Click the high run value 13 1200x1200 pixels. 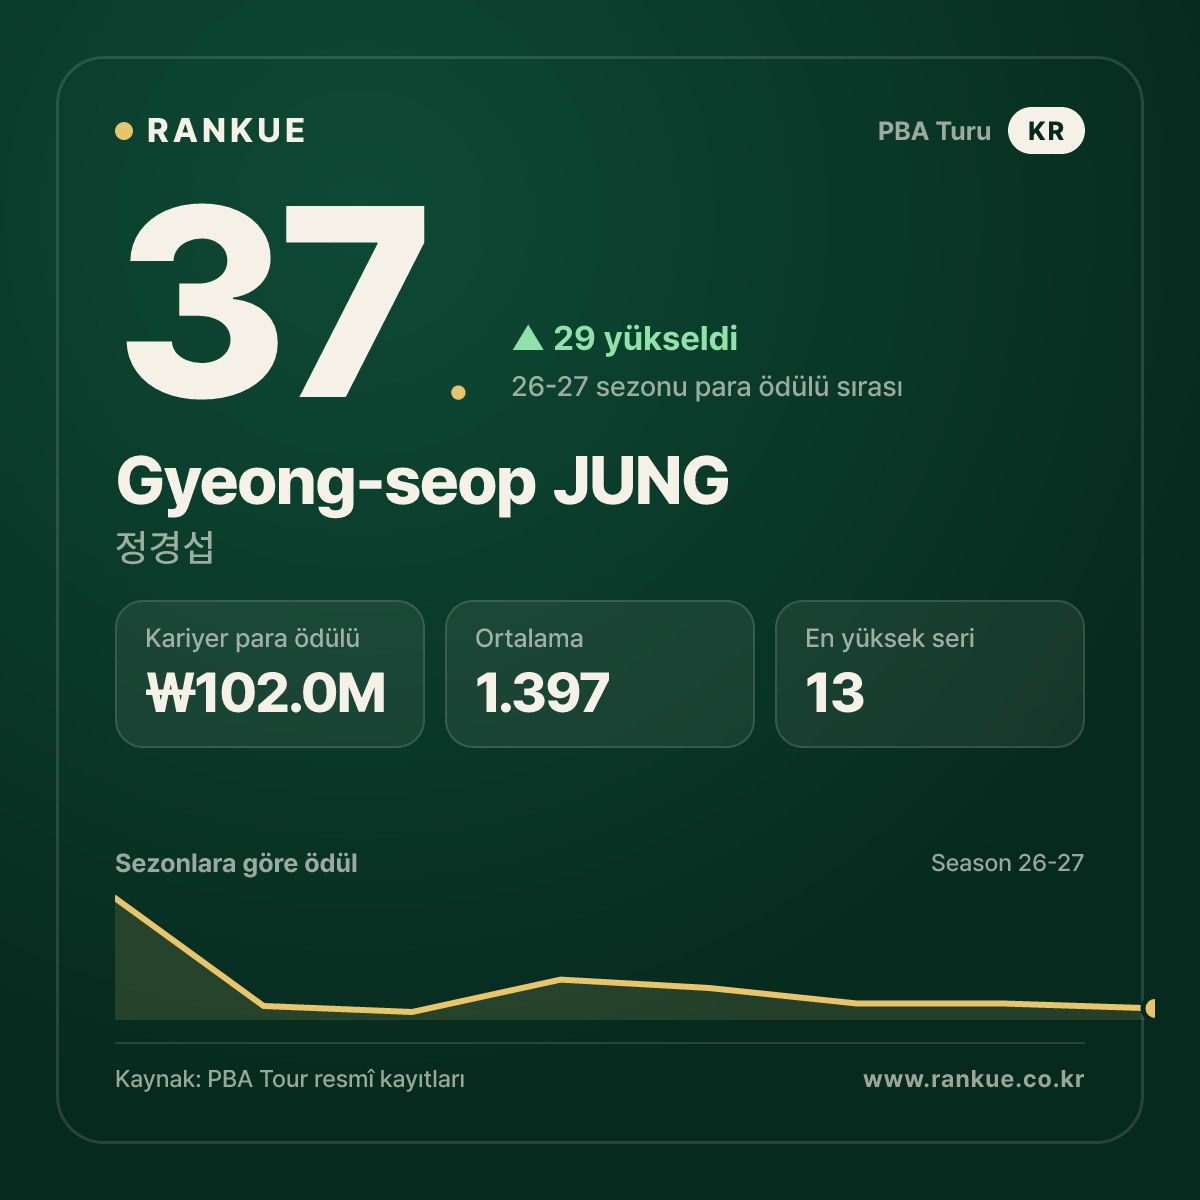coord(835,693)
